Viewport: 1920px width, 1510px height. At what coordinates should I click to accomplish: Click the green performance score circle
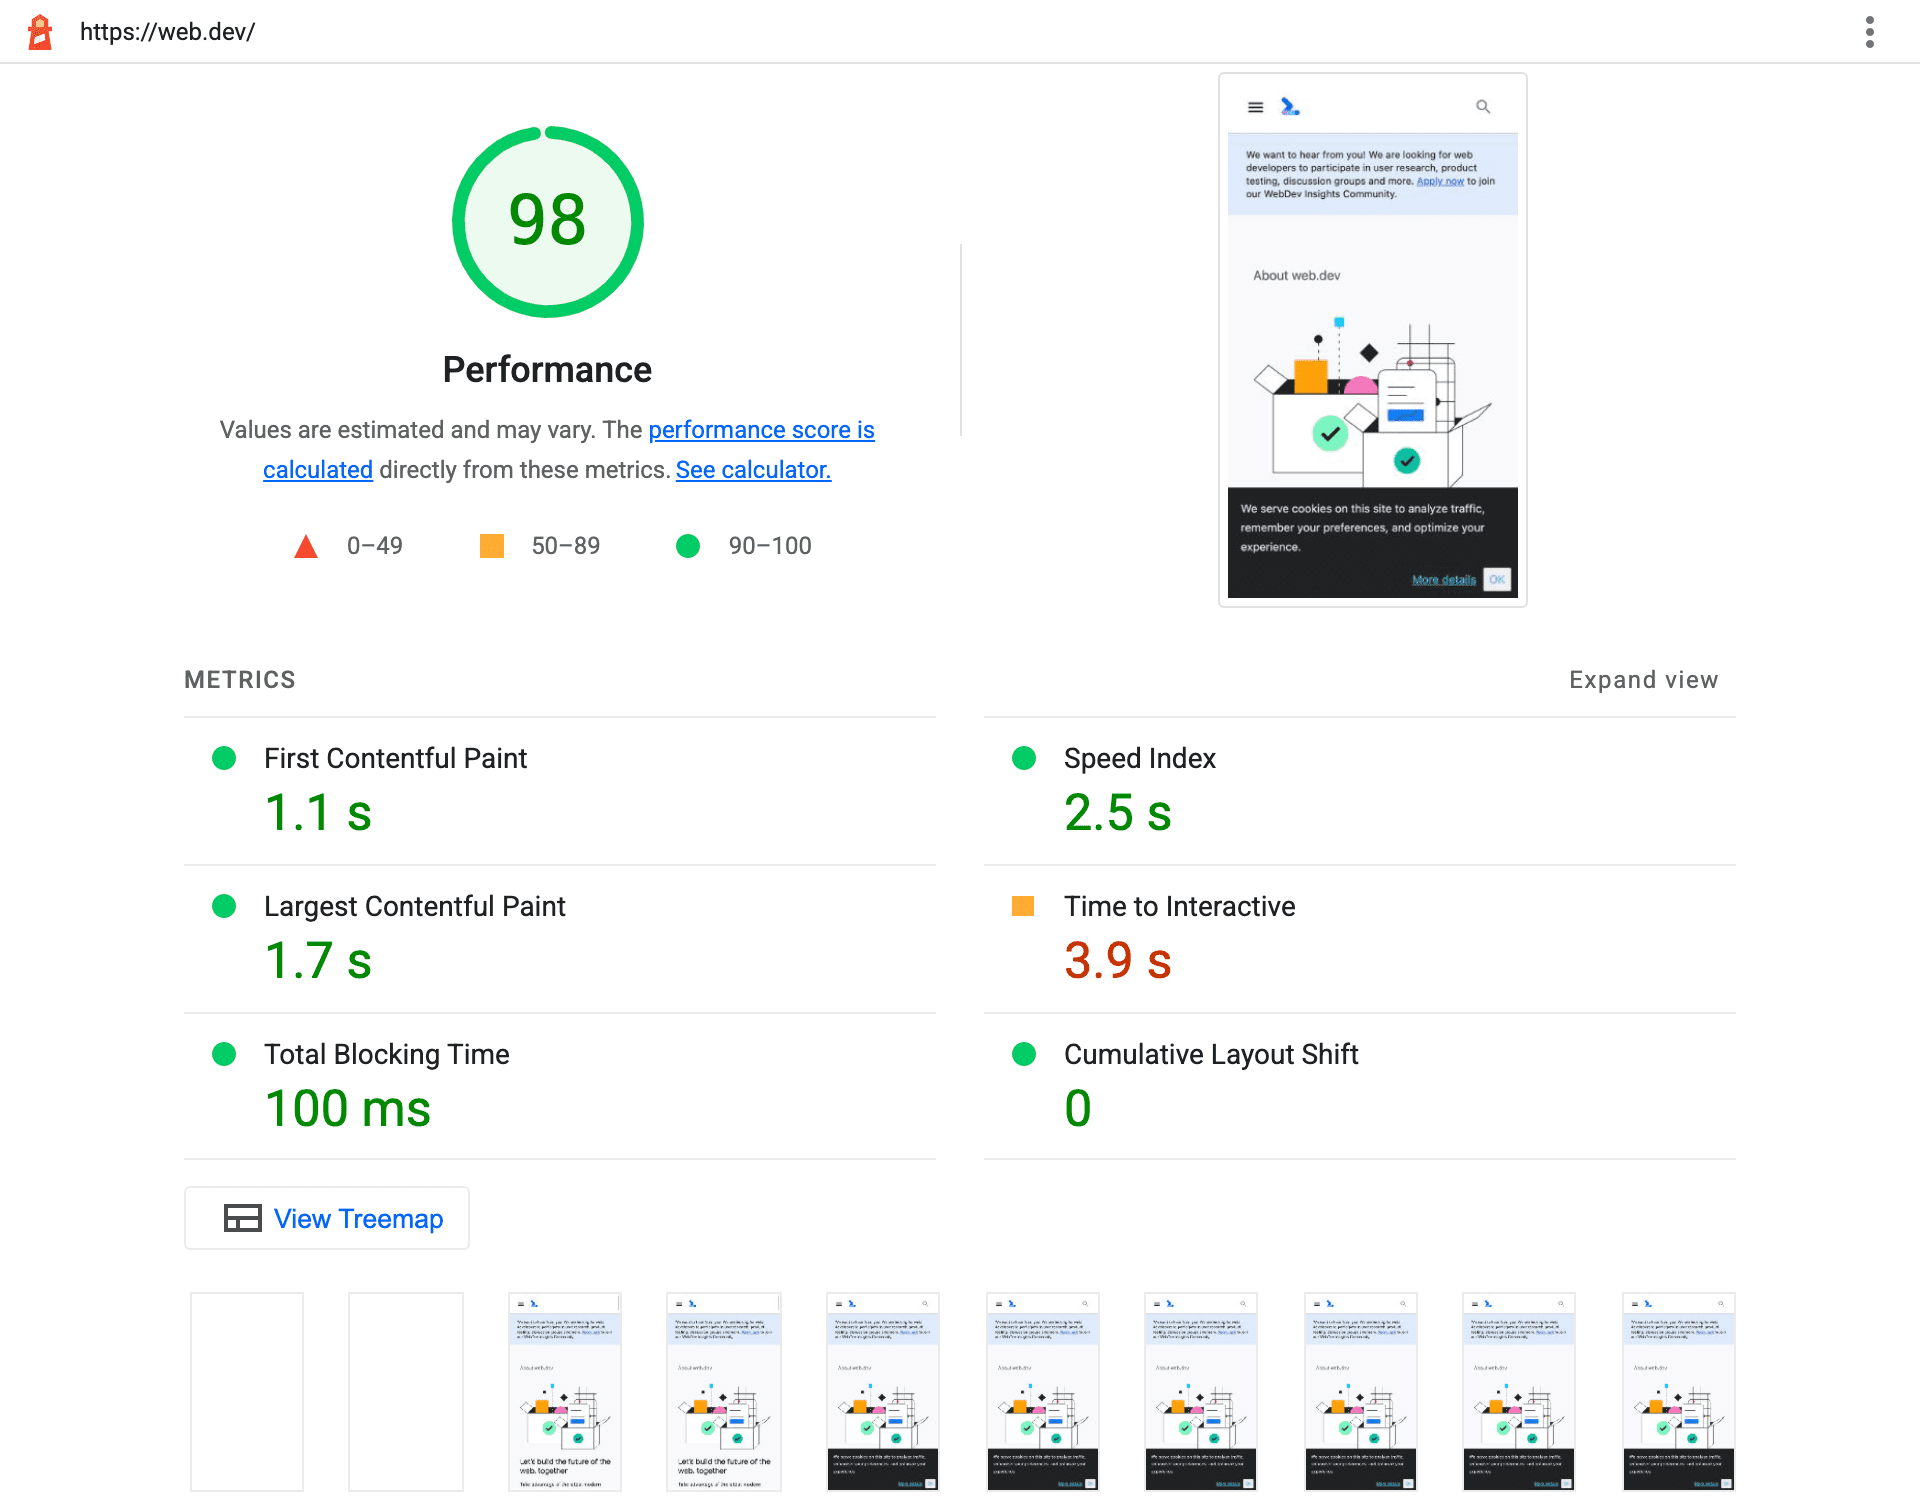point(547,220)
